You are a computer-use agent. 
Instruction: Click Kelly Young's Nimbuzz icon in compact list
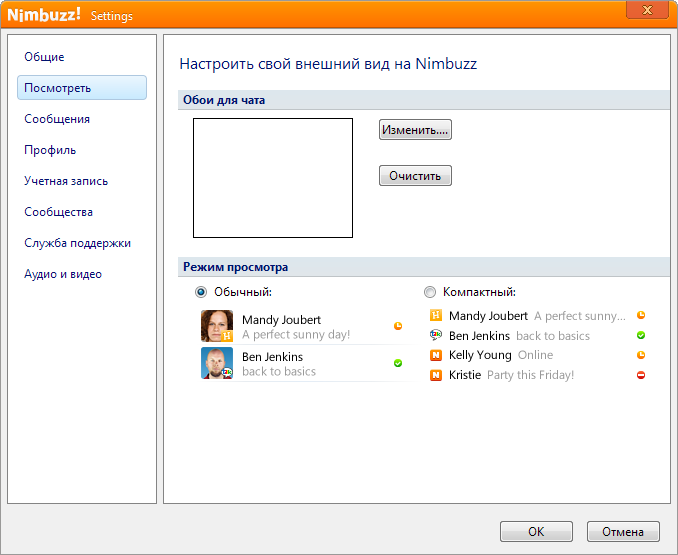coord(436,355)
